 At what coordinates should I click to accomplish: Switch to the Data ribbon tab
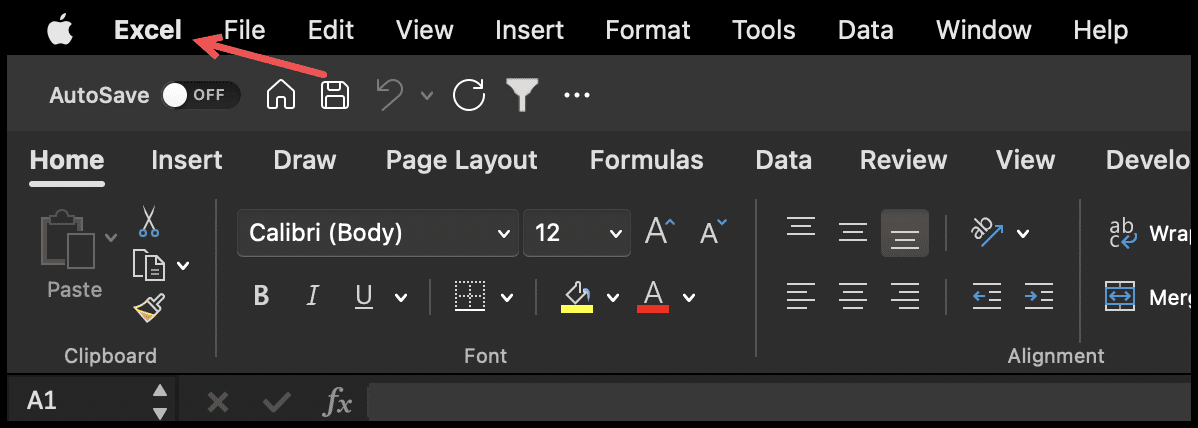click(783, 160)
